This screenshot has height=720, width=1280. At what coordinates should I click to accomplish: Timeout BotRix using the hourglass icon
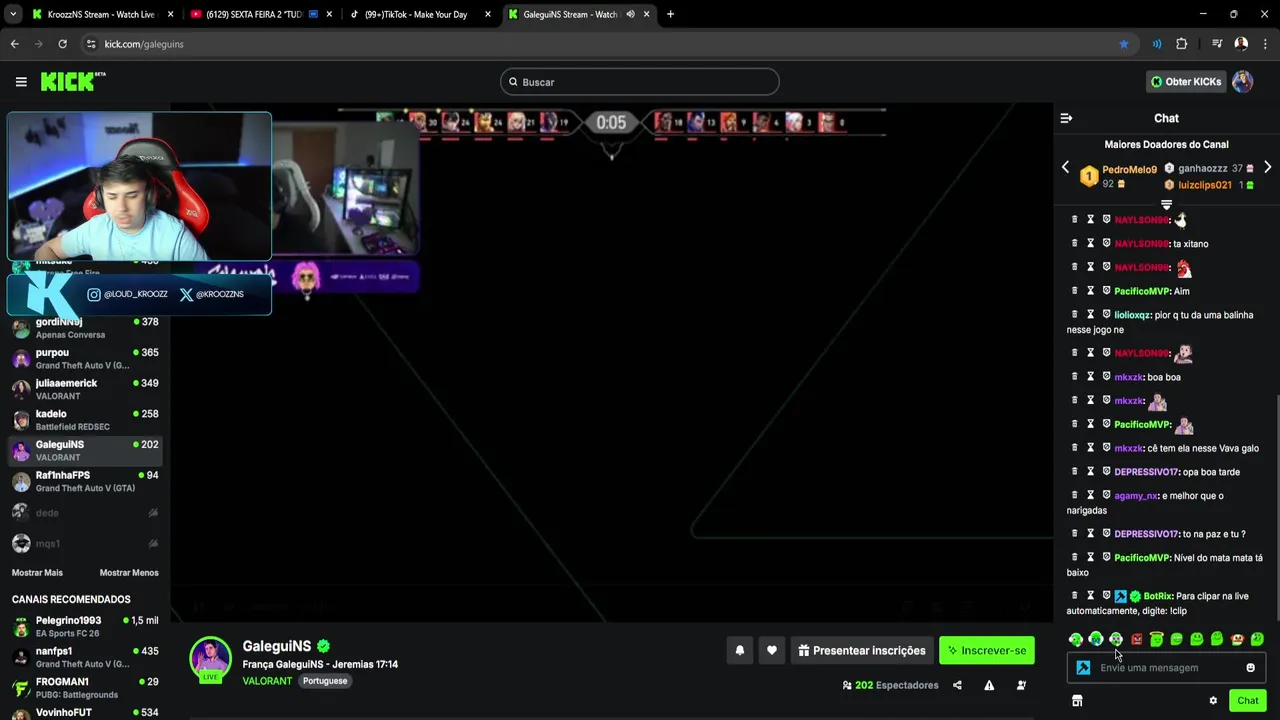click(x=1091, y=595)
